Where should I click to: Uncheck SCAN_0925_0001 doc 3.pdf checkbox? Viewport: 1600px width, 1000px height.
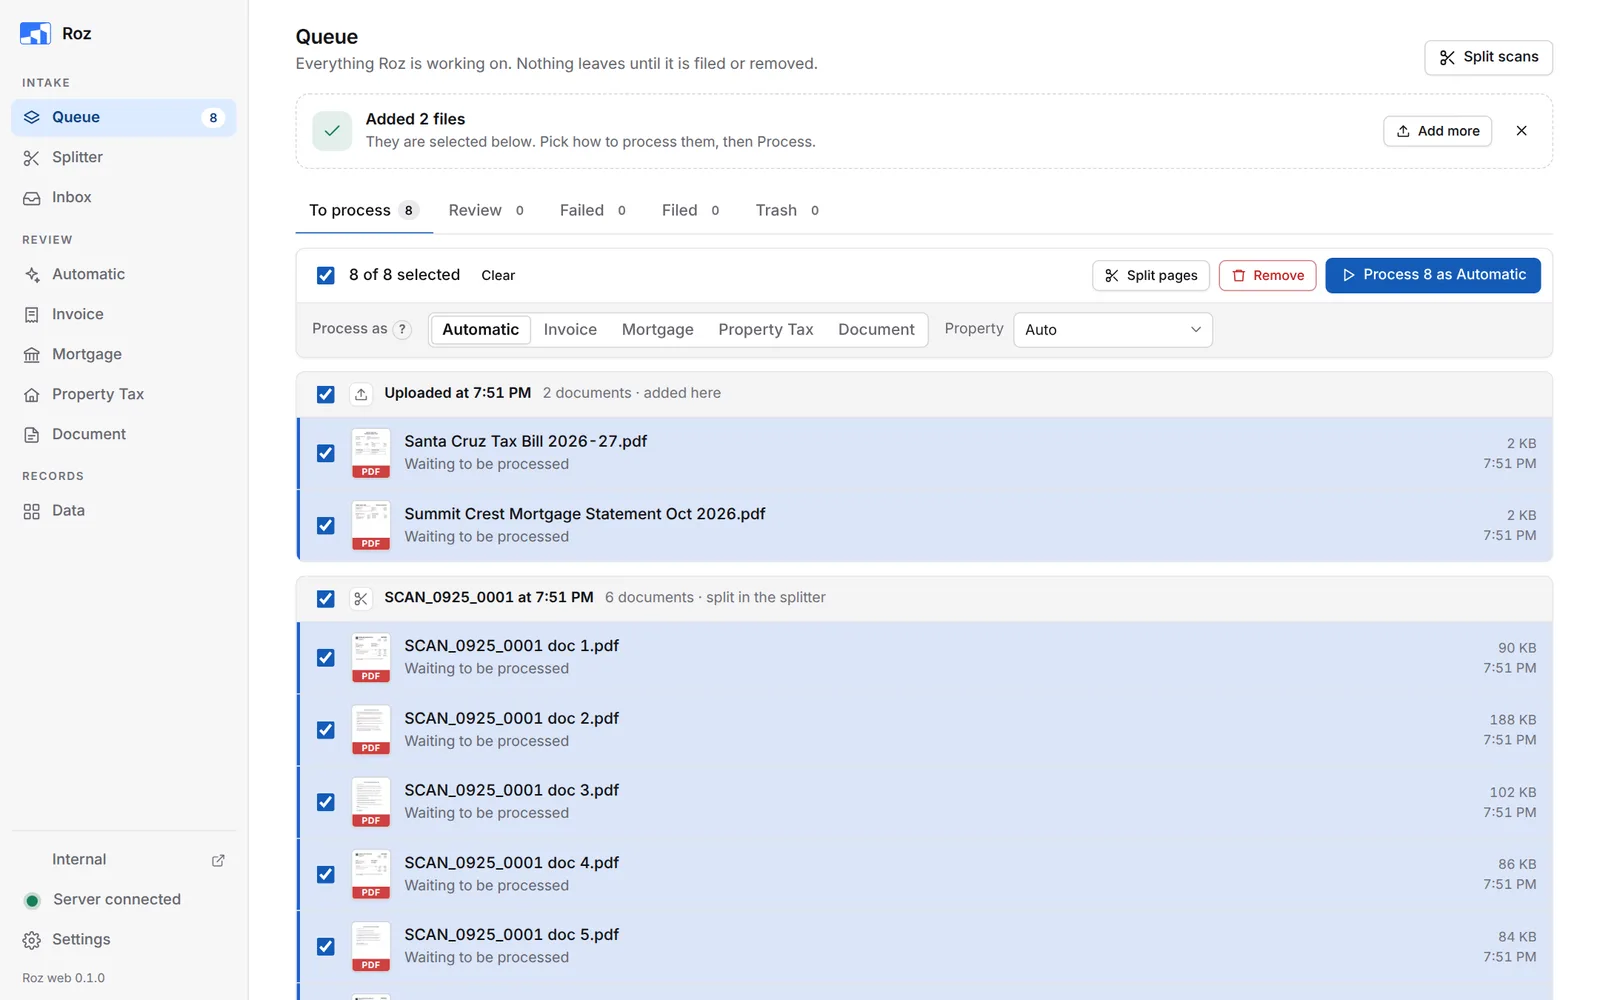coord(325,802)
